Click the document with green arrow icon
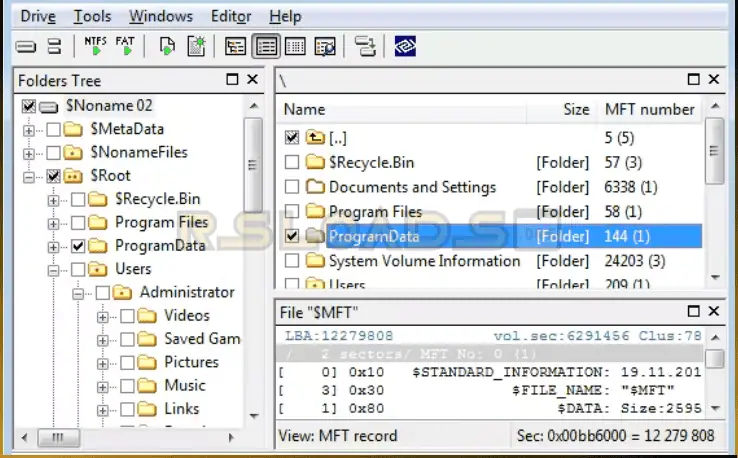738x458 pixels. coord(167,46)
